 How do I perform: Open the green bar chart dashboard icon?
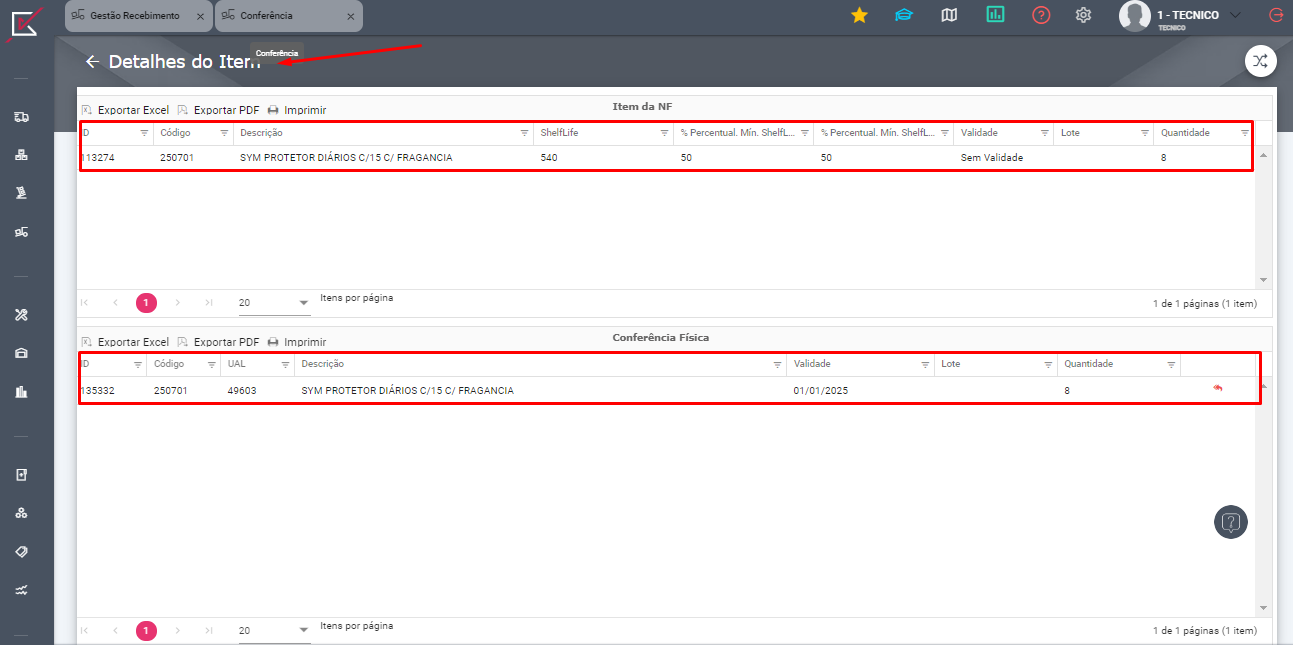[995, 15]
